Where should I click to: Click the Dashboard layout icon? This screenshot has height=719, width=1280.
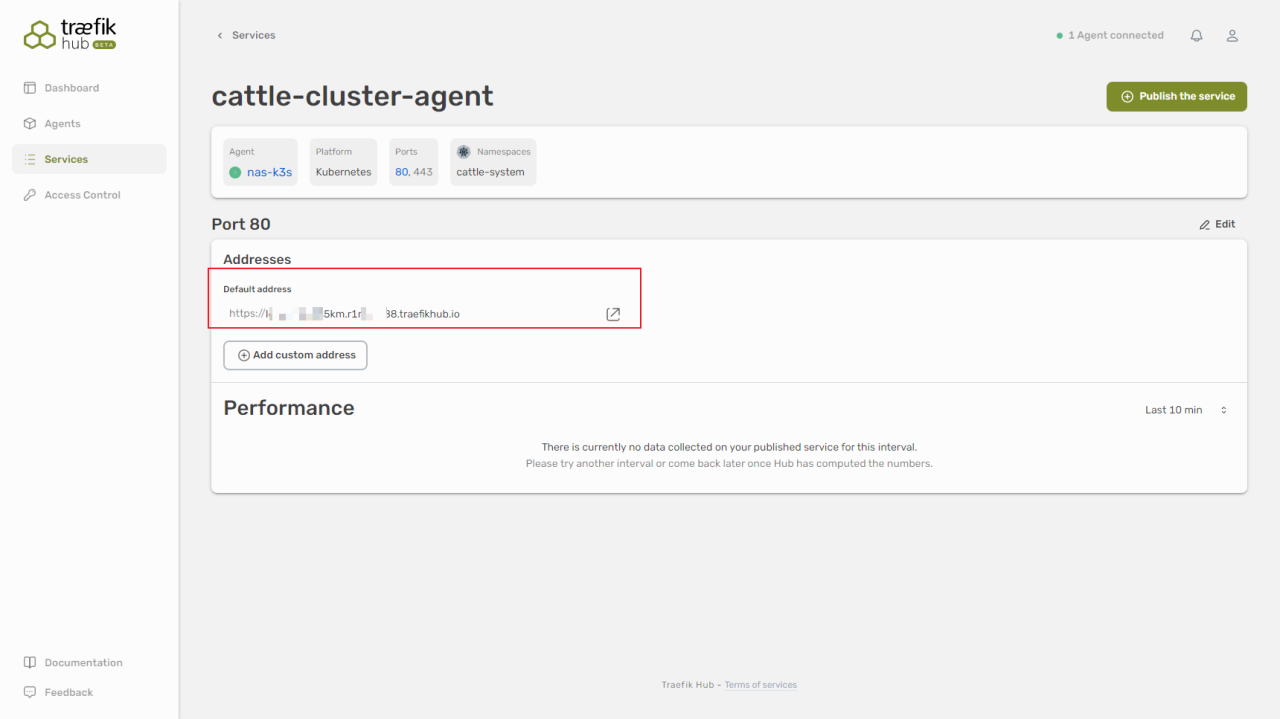30,88
